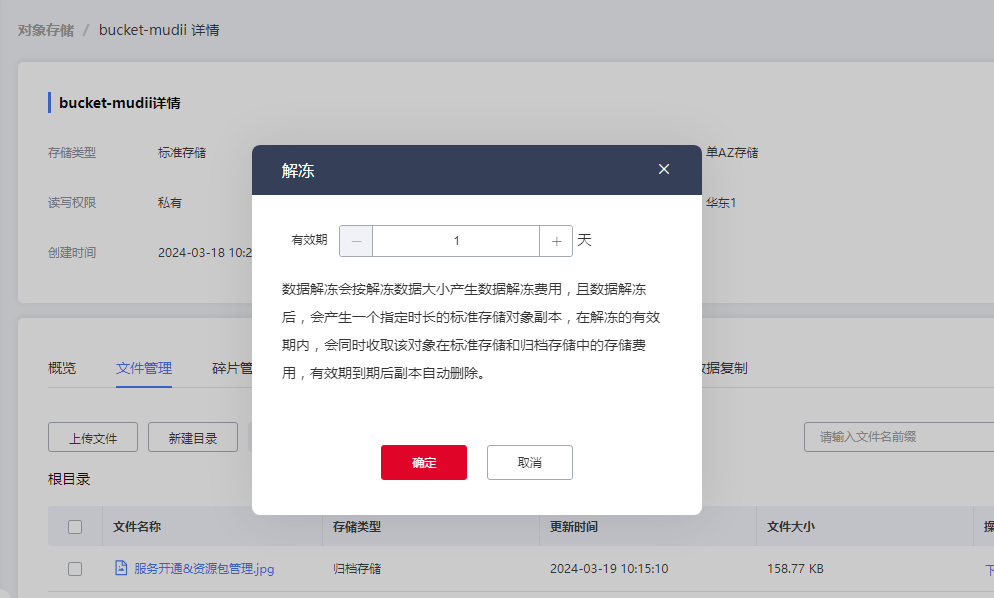Click the file name prefix search field
Viewport: 994px width, 598px height.
pos(899,437)
